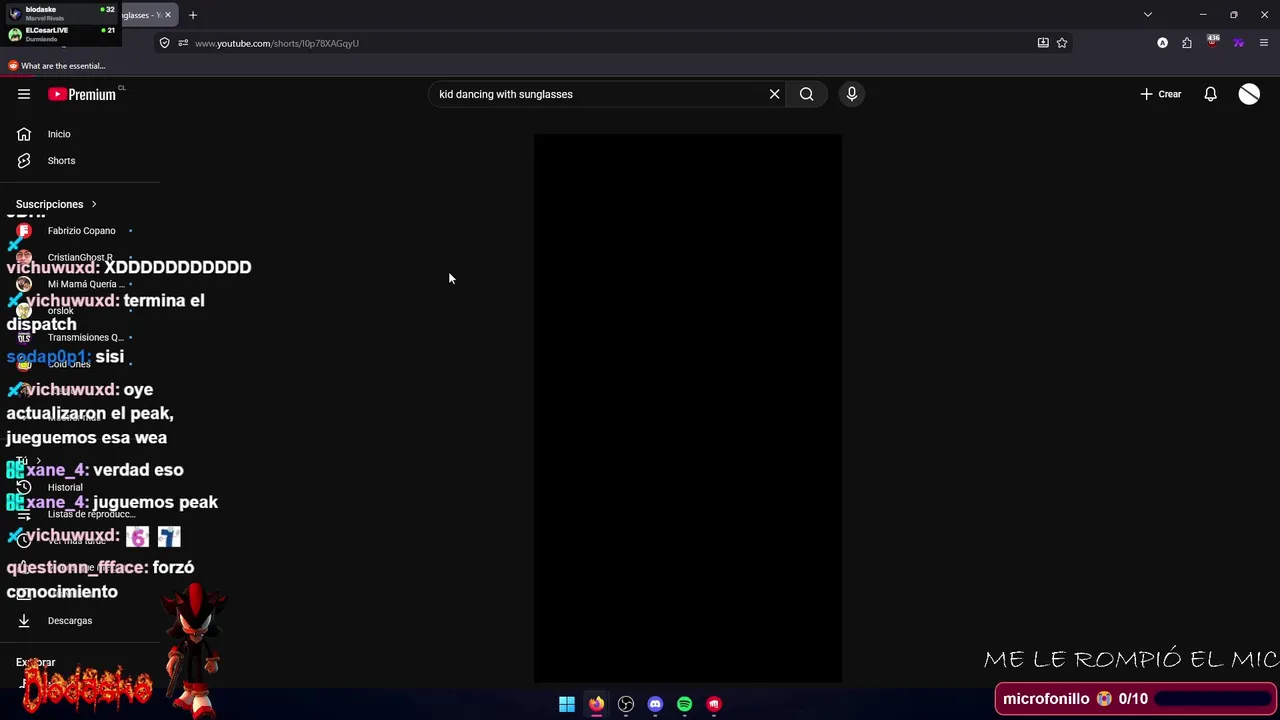List all tabs with dropdown arrow
This screenshot has width=1280, height=720.
(x=1148, y=15)
